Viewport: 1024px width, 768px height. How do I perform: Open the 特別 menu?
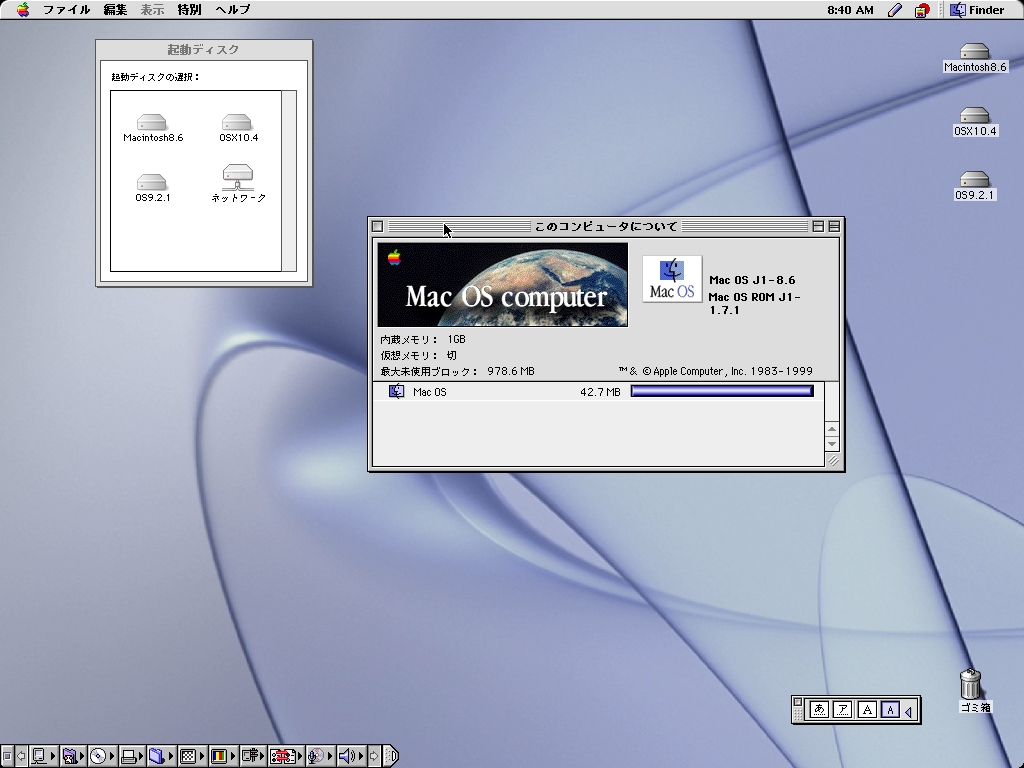(188, 10)
